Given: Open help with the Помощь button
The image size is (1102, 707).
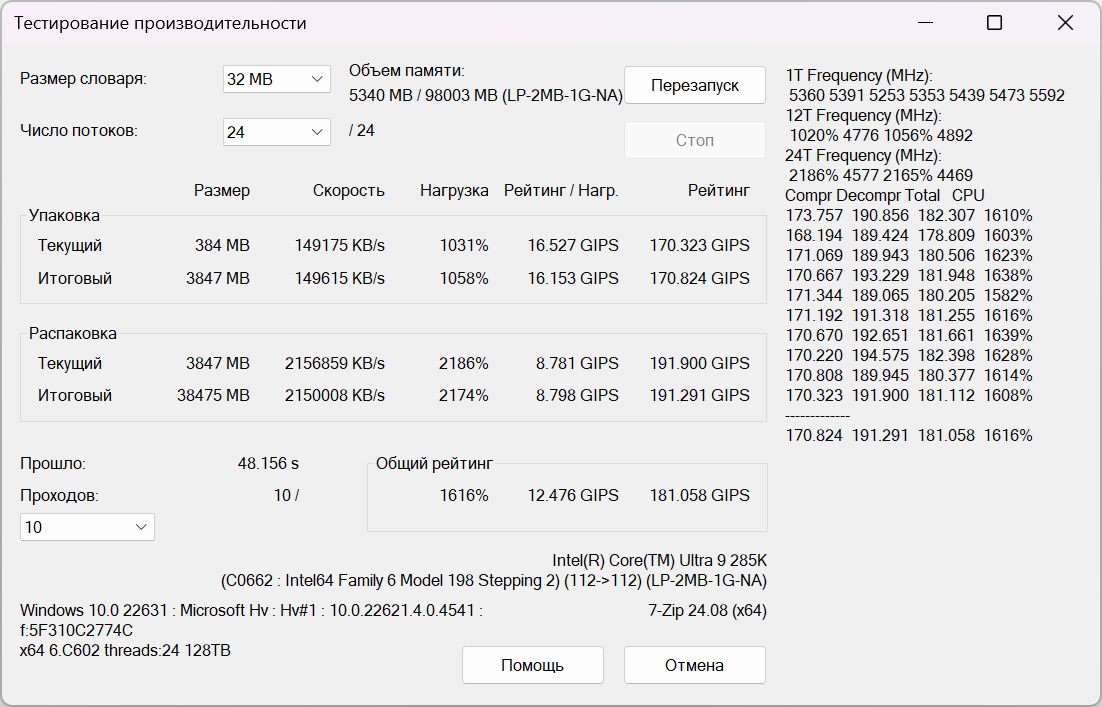Looking at the screenshot, I should coord(532,665).
